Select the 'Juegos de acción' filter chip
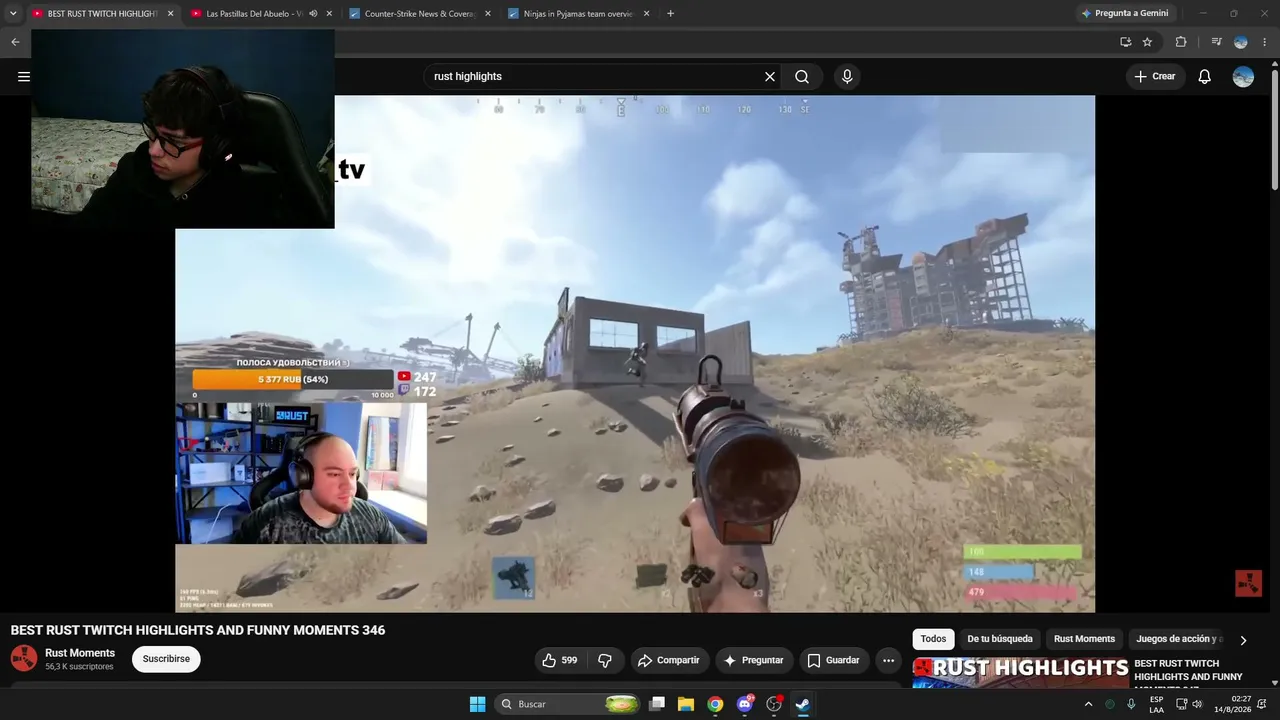This screenshot has height=720, width=1280. tap(1177, 639)
